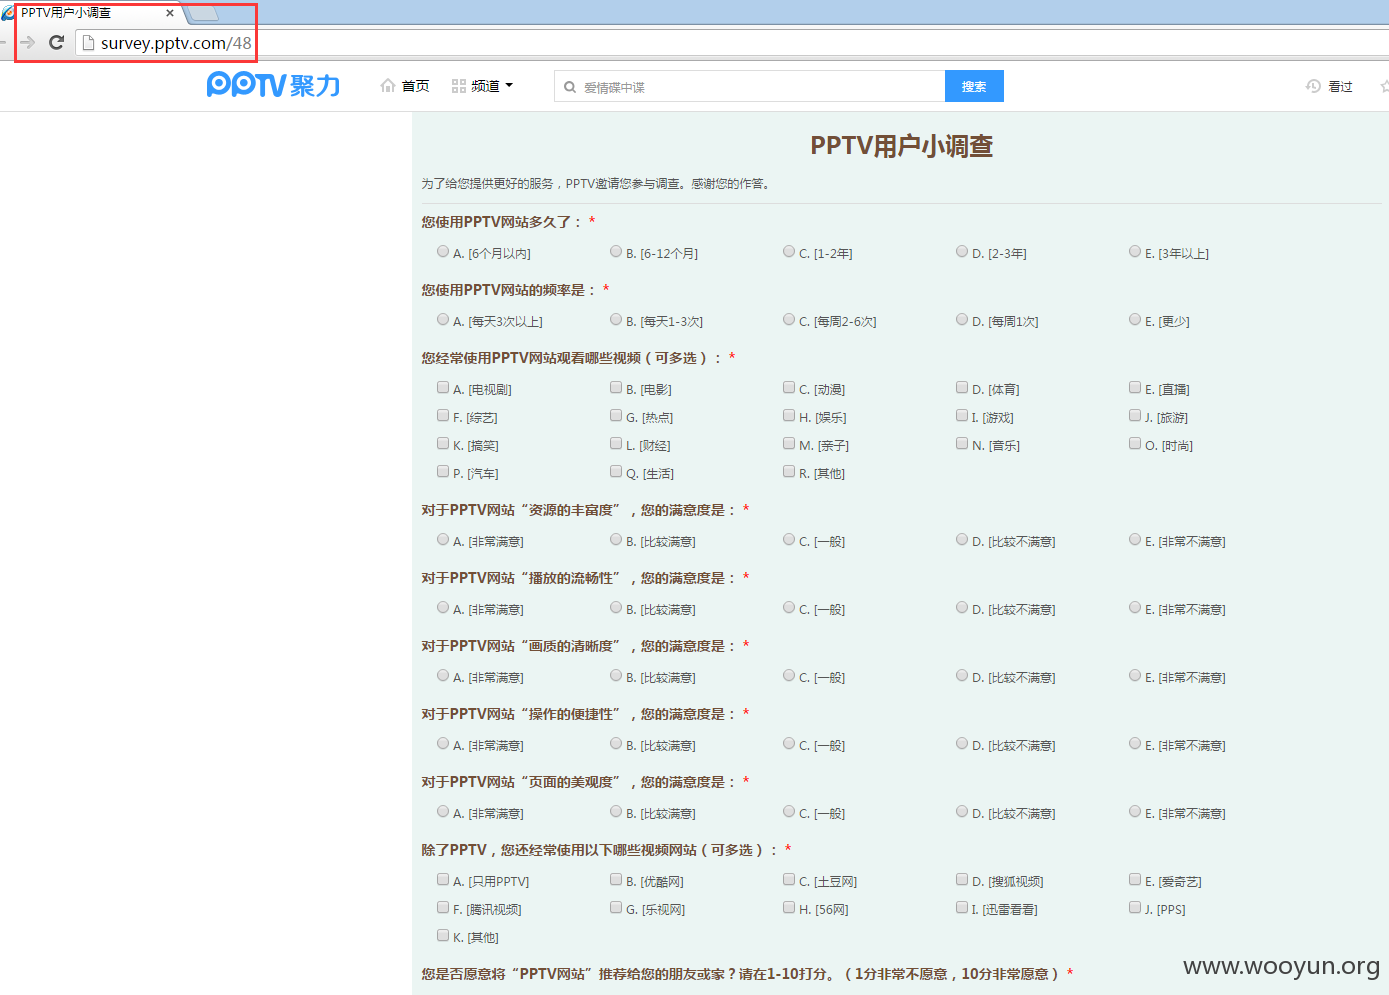Reload the page with the refresh icon

[x=56, y=42]
